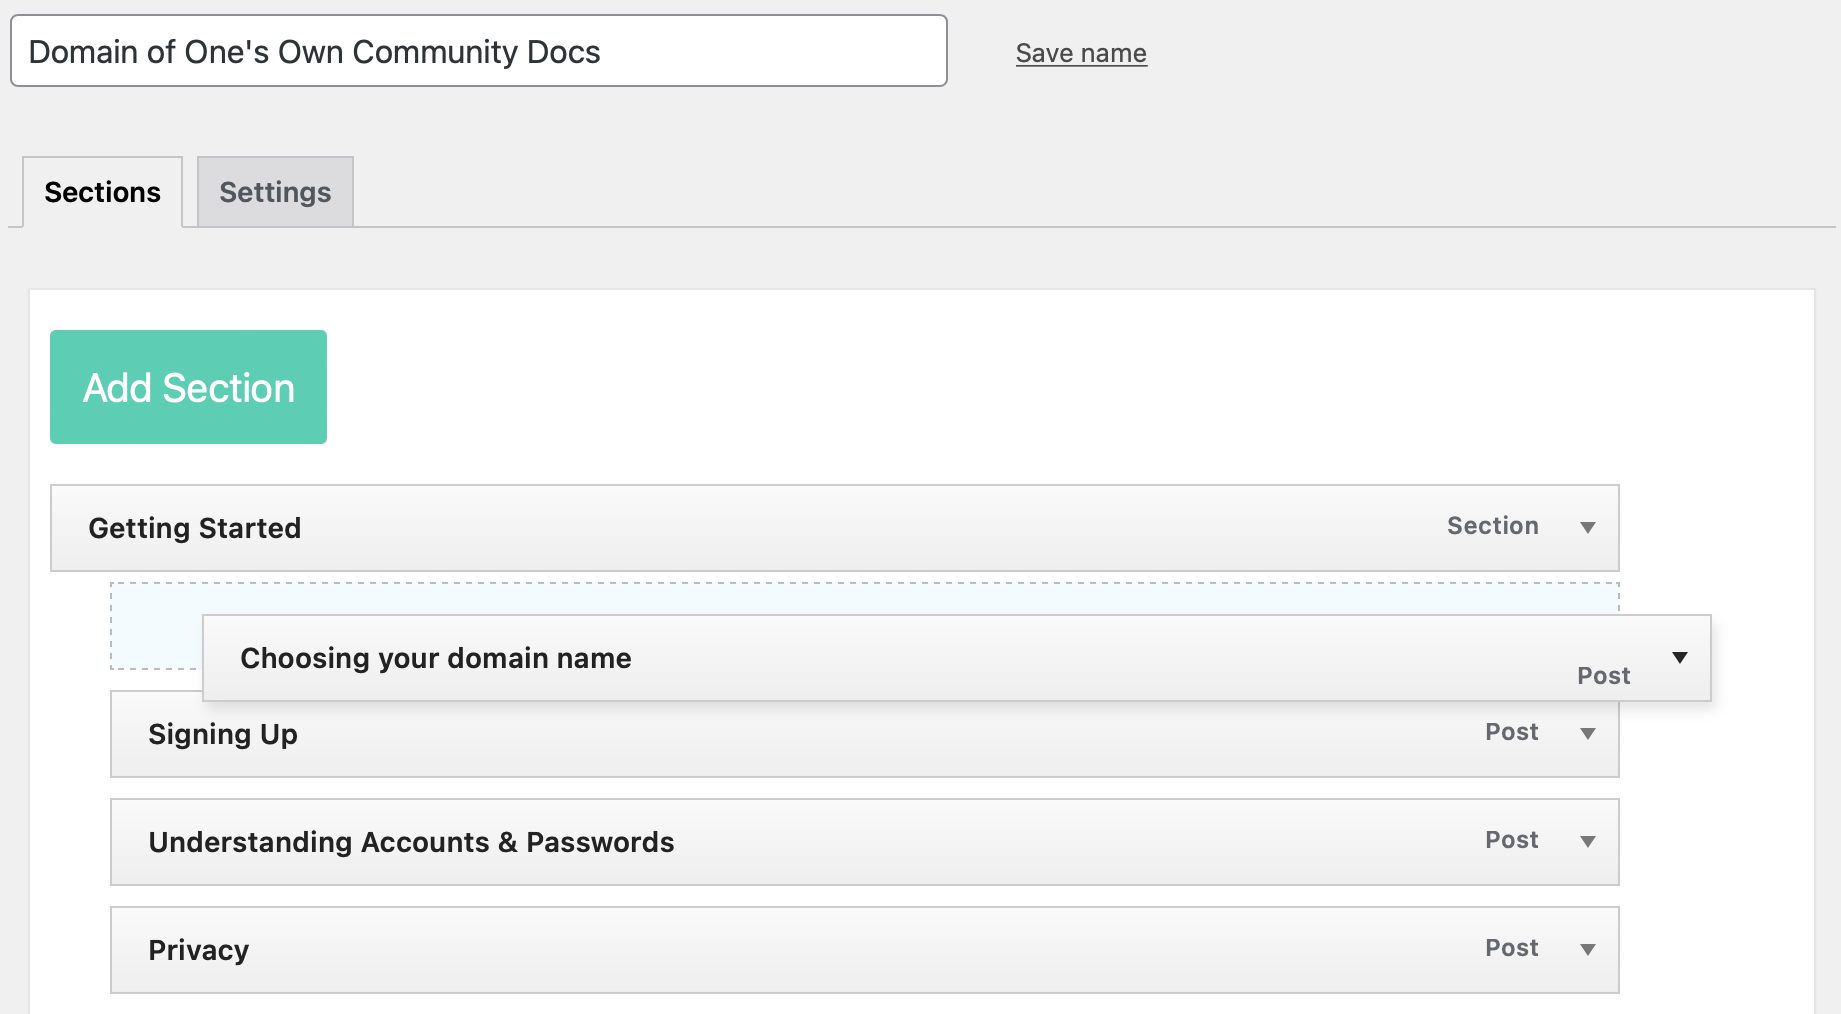Click Post label on Choosing your domain name
Screen dimensions: 1841x1014
(1604, 676)
